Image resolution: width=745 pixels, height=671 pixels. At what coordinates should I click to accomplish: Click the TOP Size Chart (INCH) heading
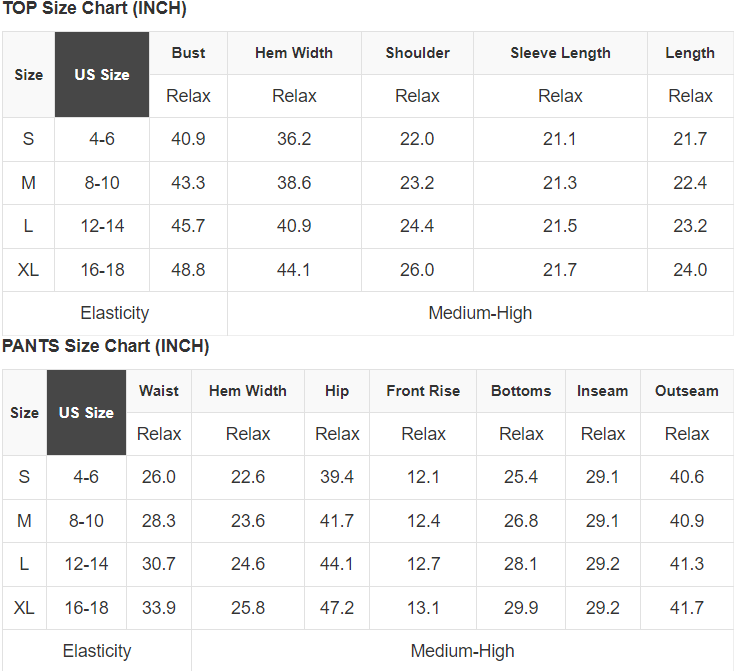click(94, 9)
